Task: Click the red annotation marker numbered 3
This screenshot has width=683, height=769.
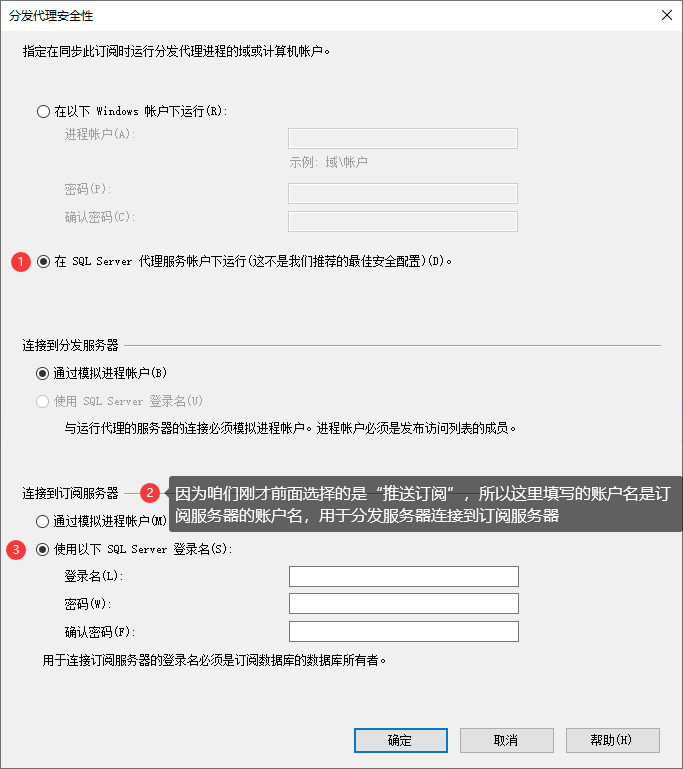Action: click(16, 550)
